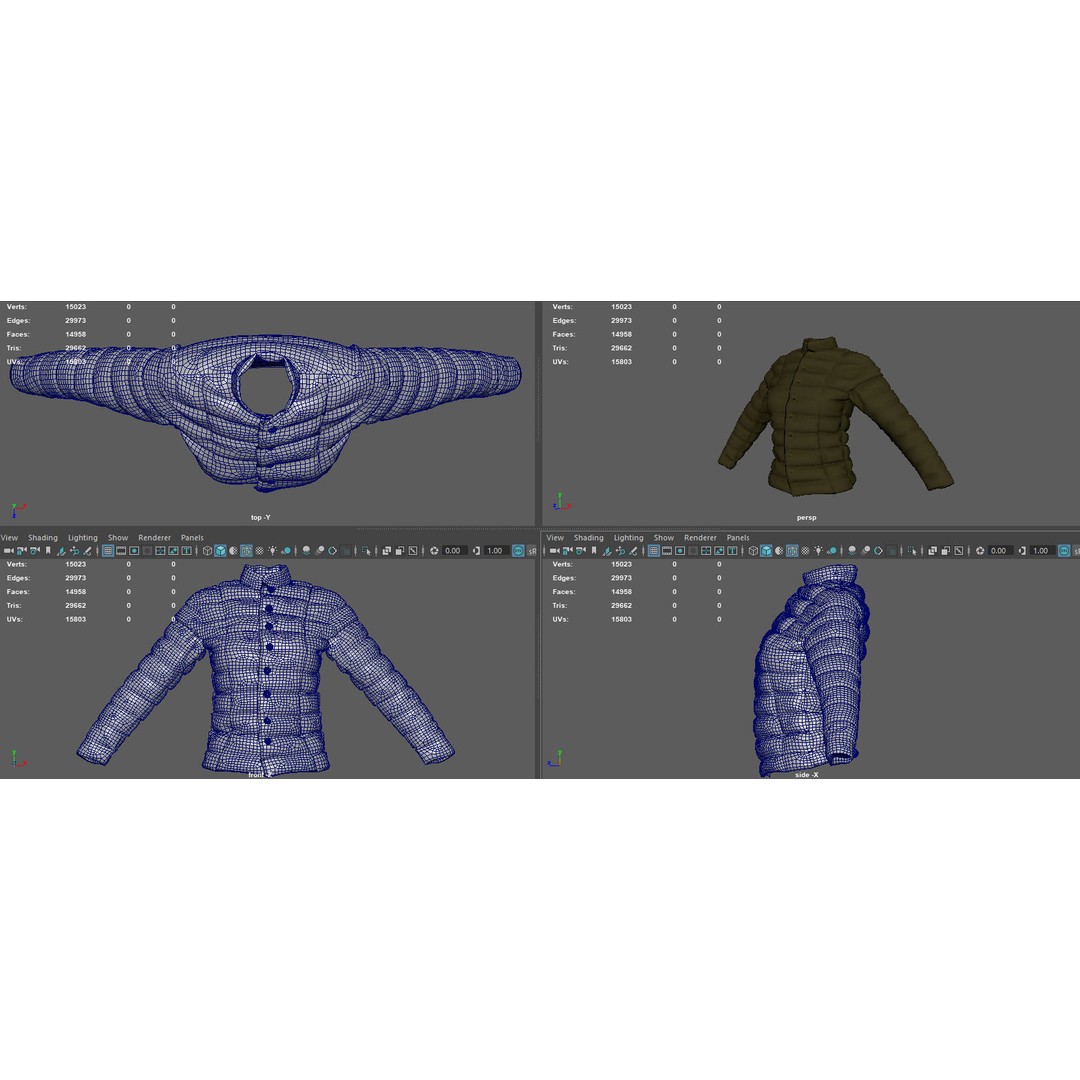
Task: Click Motion Blur icon in front panel toolbar
Action: coord(320,550)
